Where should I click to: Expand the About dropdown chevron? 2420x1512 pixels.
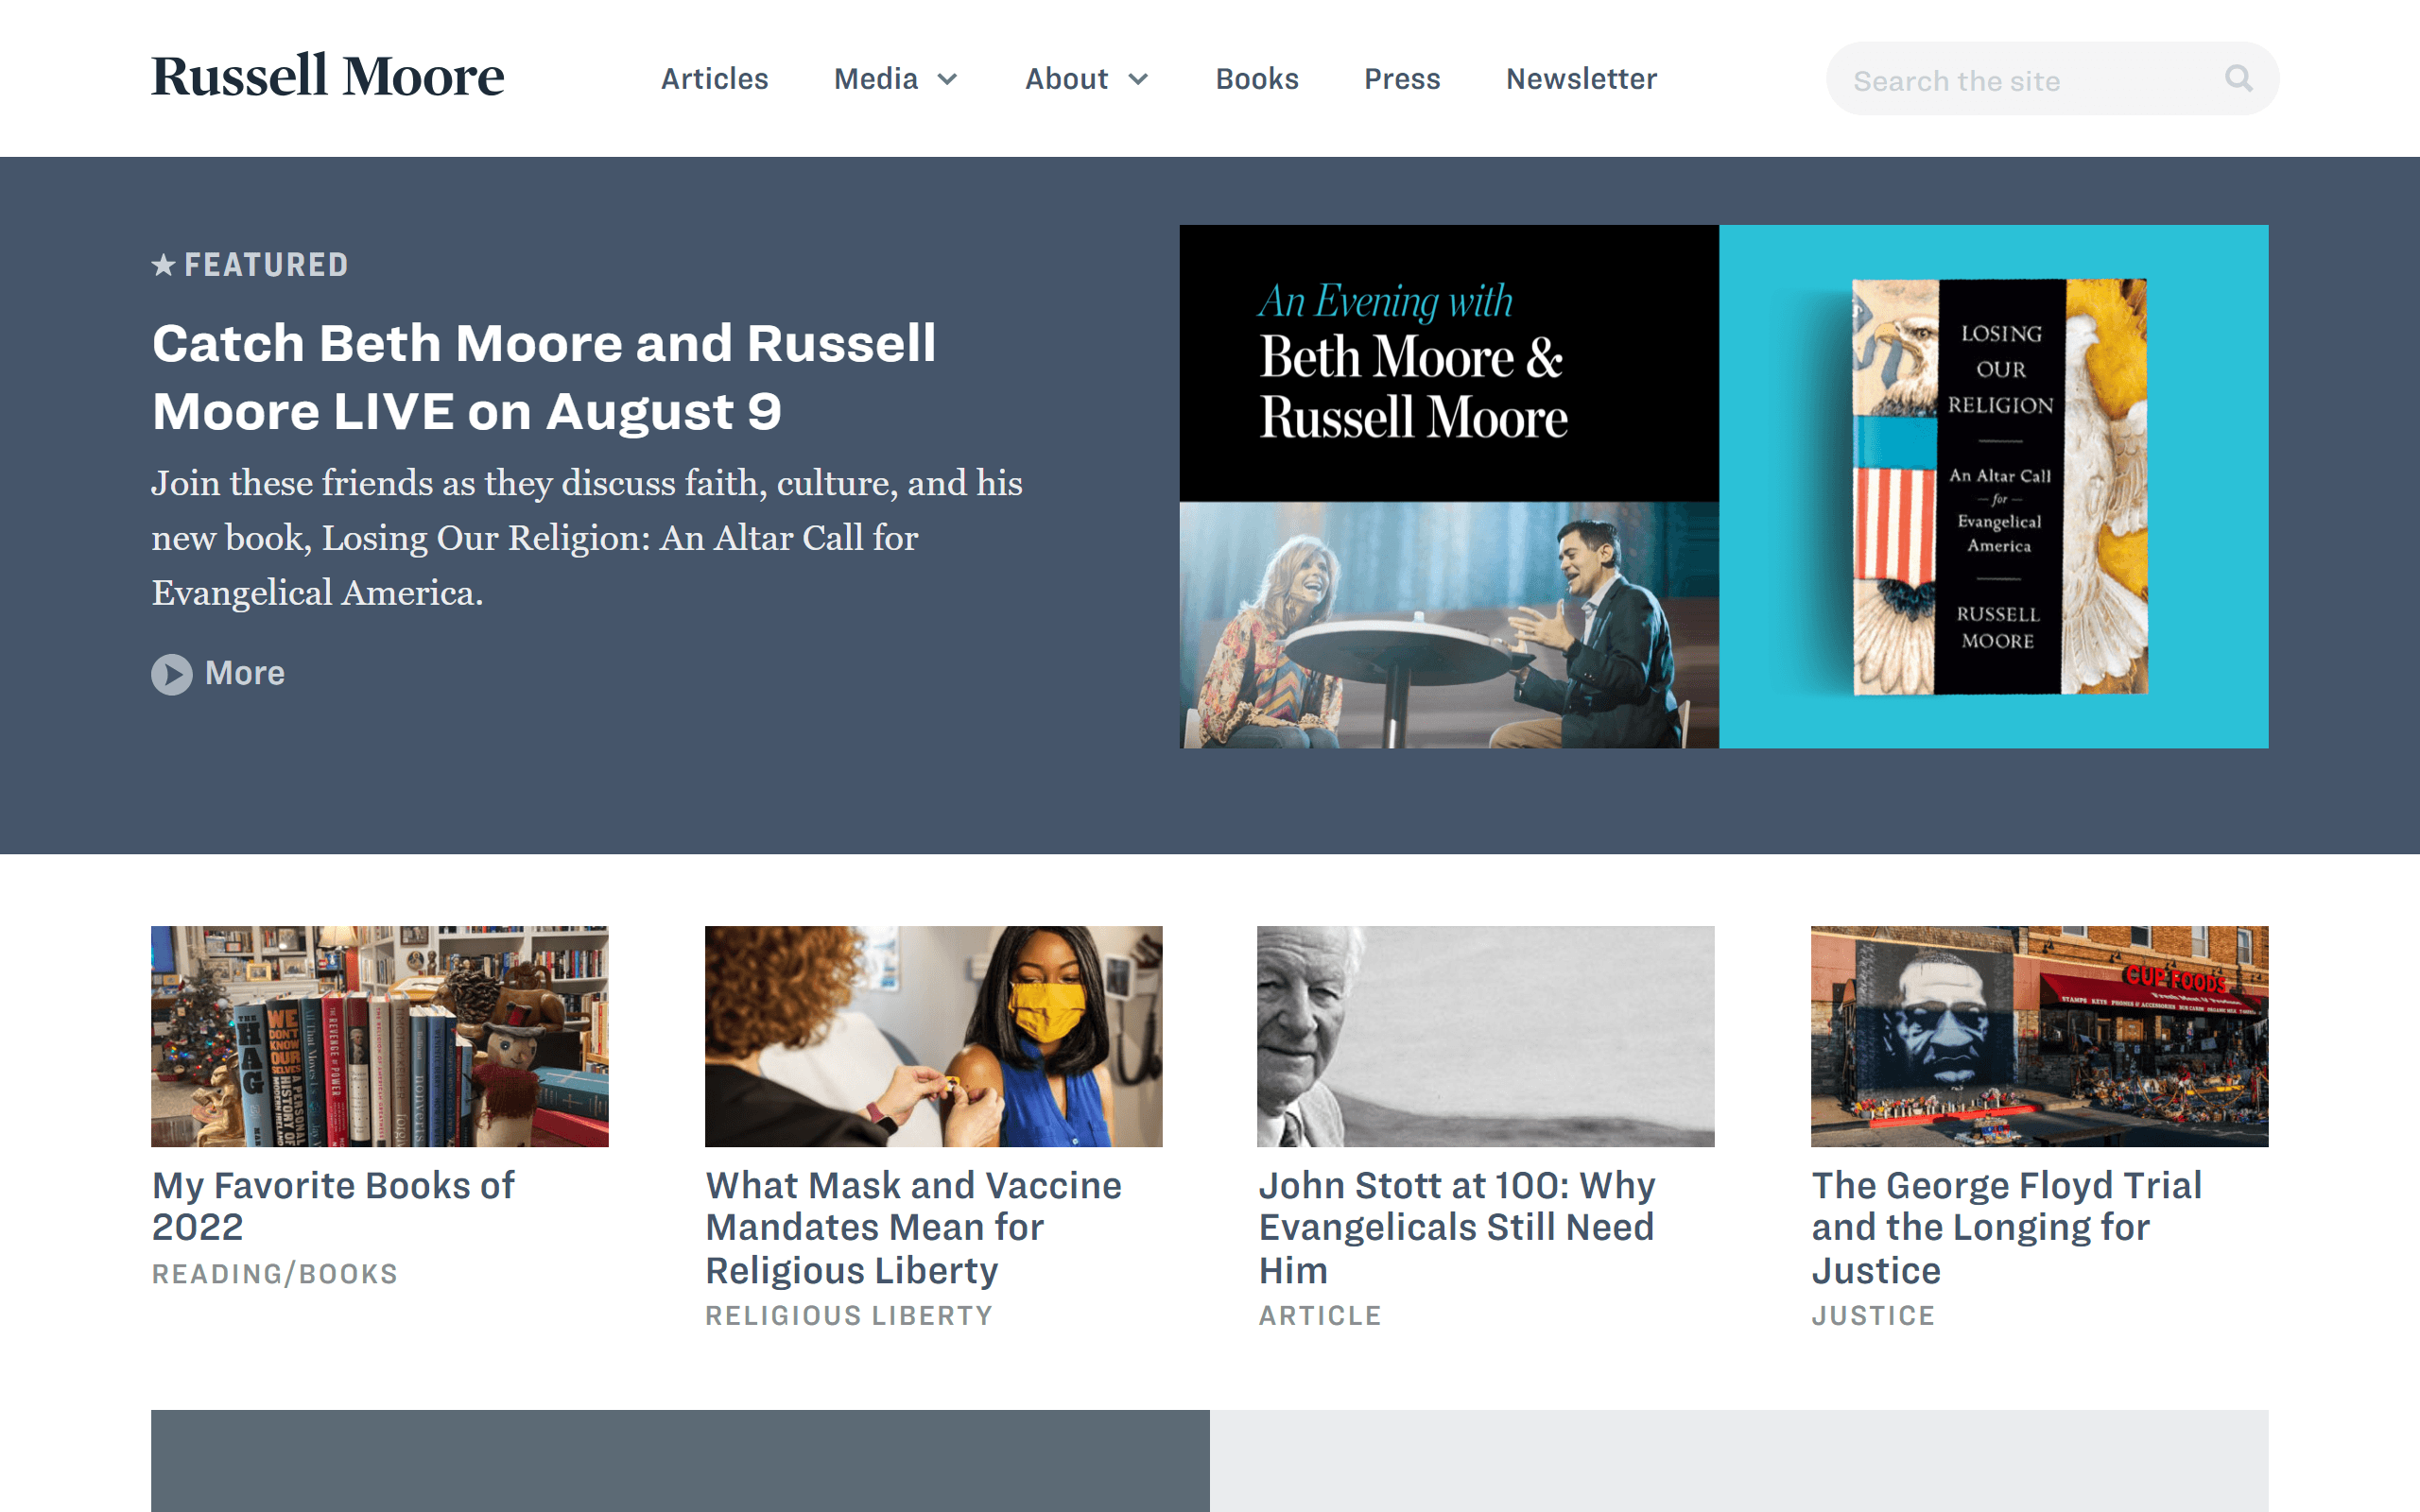pyautogui.click(x=1142, y=79)
